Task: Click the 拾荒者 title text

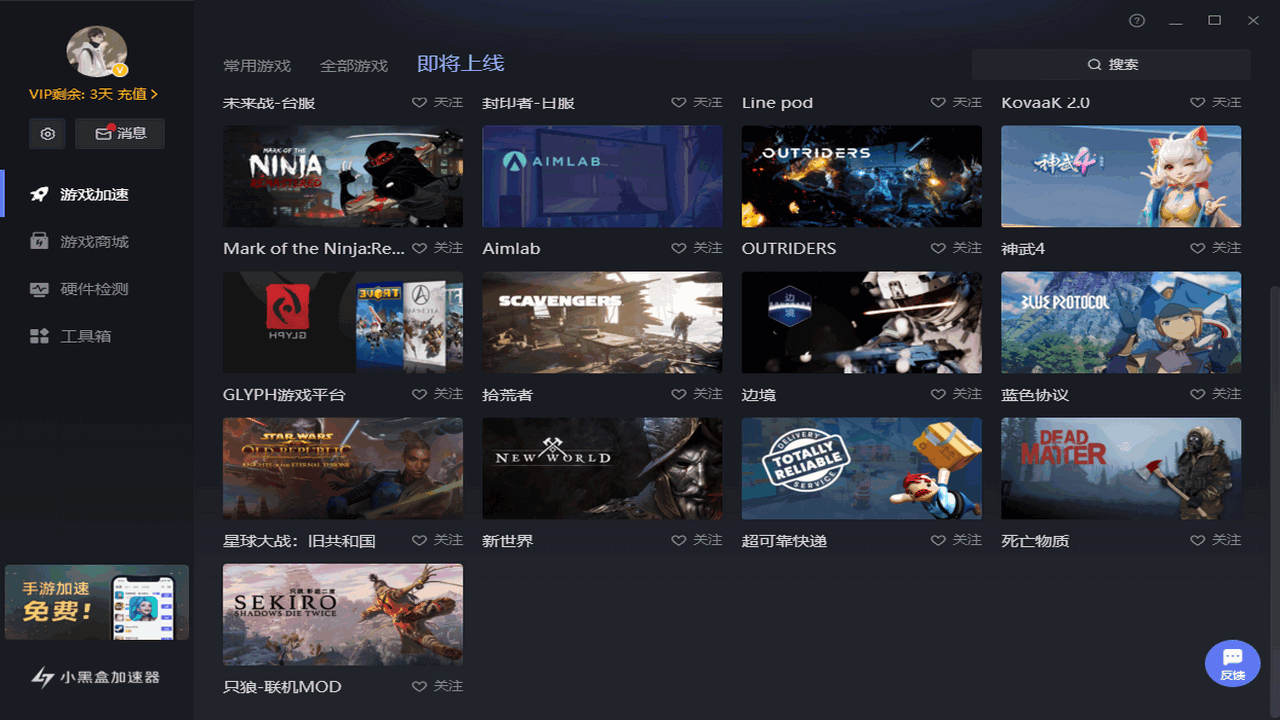Action: (x=508, y=395)
